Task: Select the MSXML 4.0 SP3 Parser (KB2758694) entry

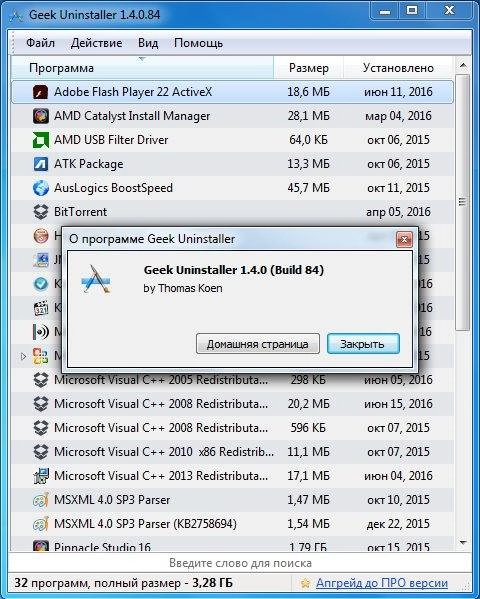Action: [232, 524]
